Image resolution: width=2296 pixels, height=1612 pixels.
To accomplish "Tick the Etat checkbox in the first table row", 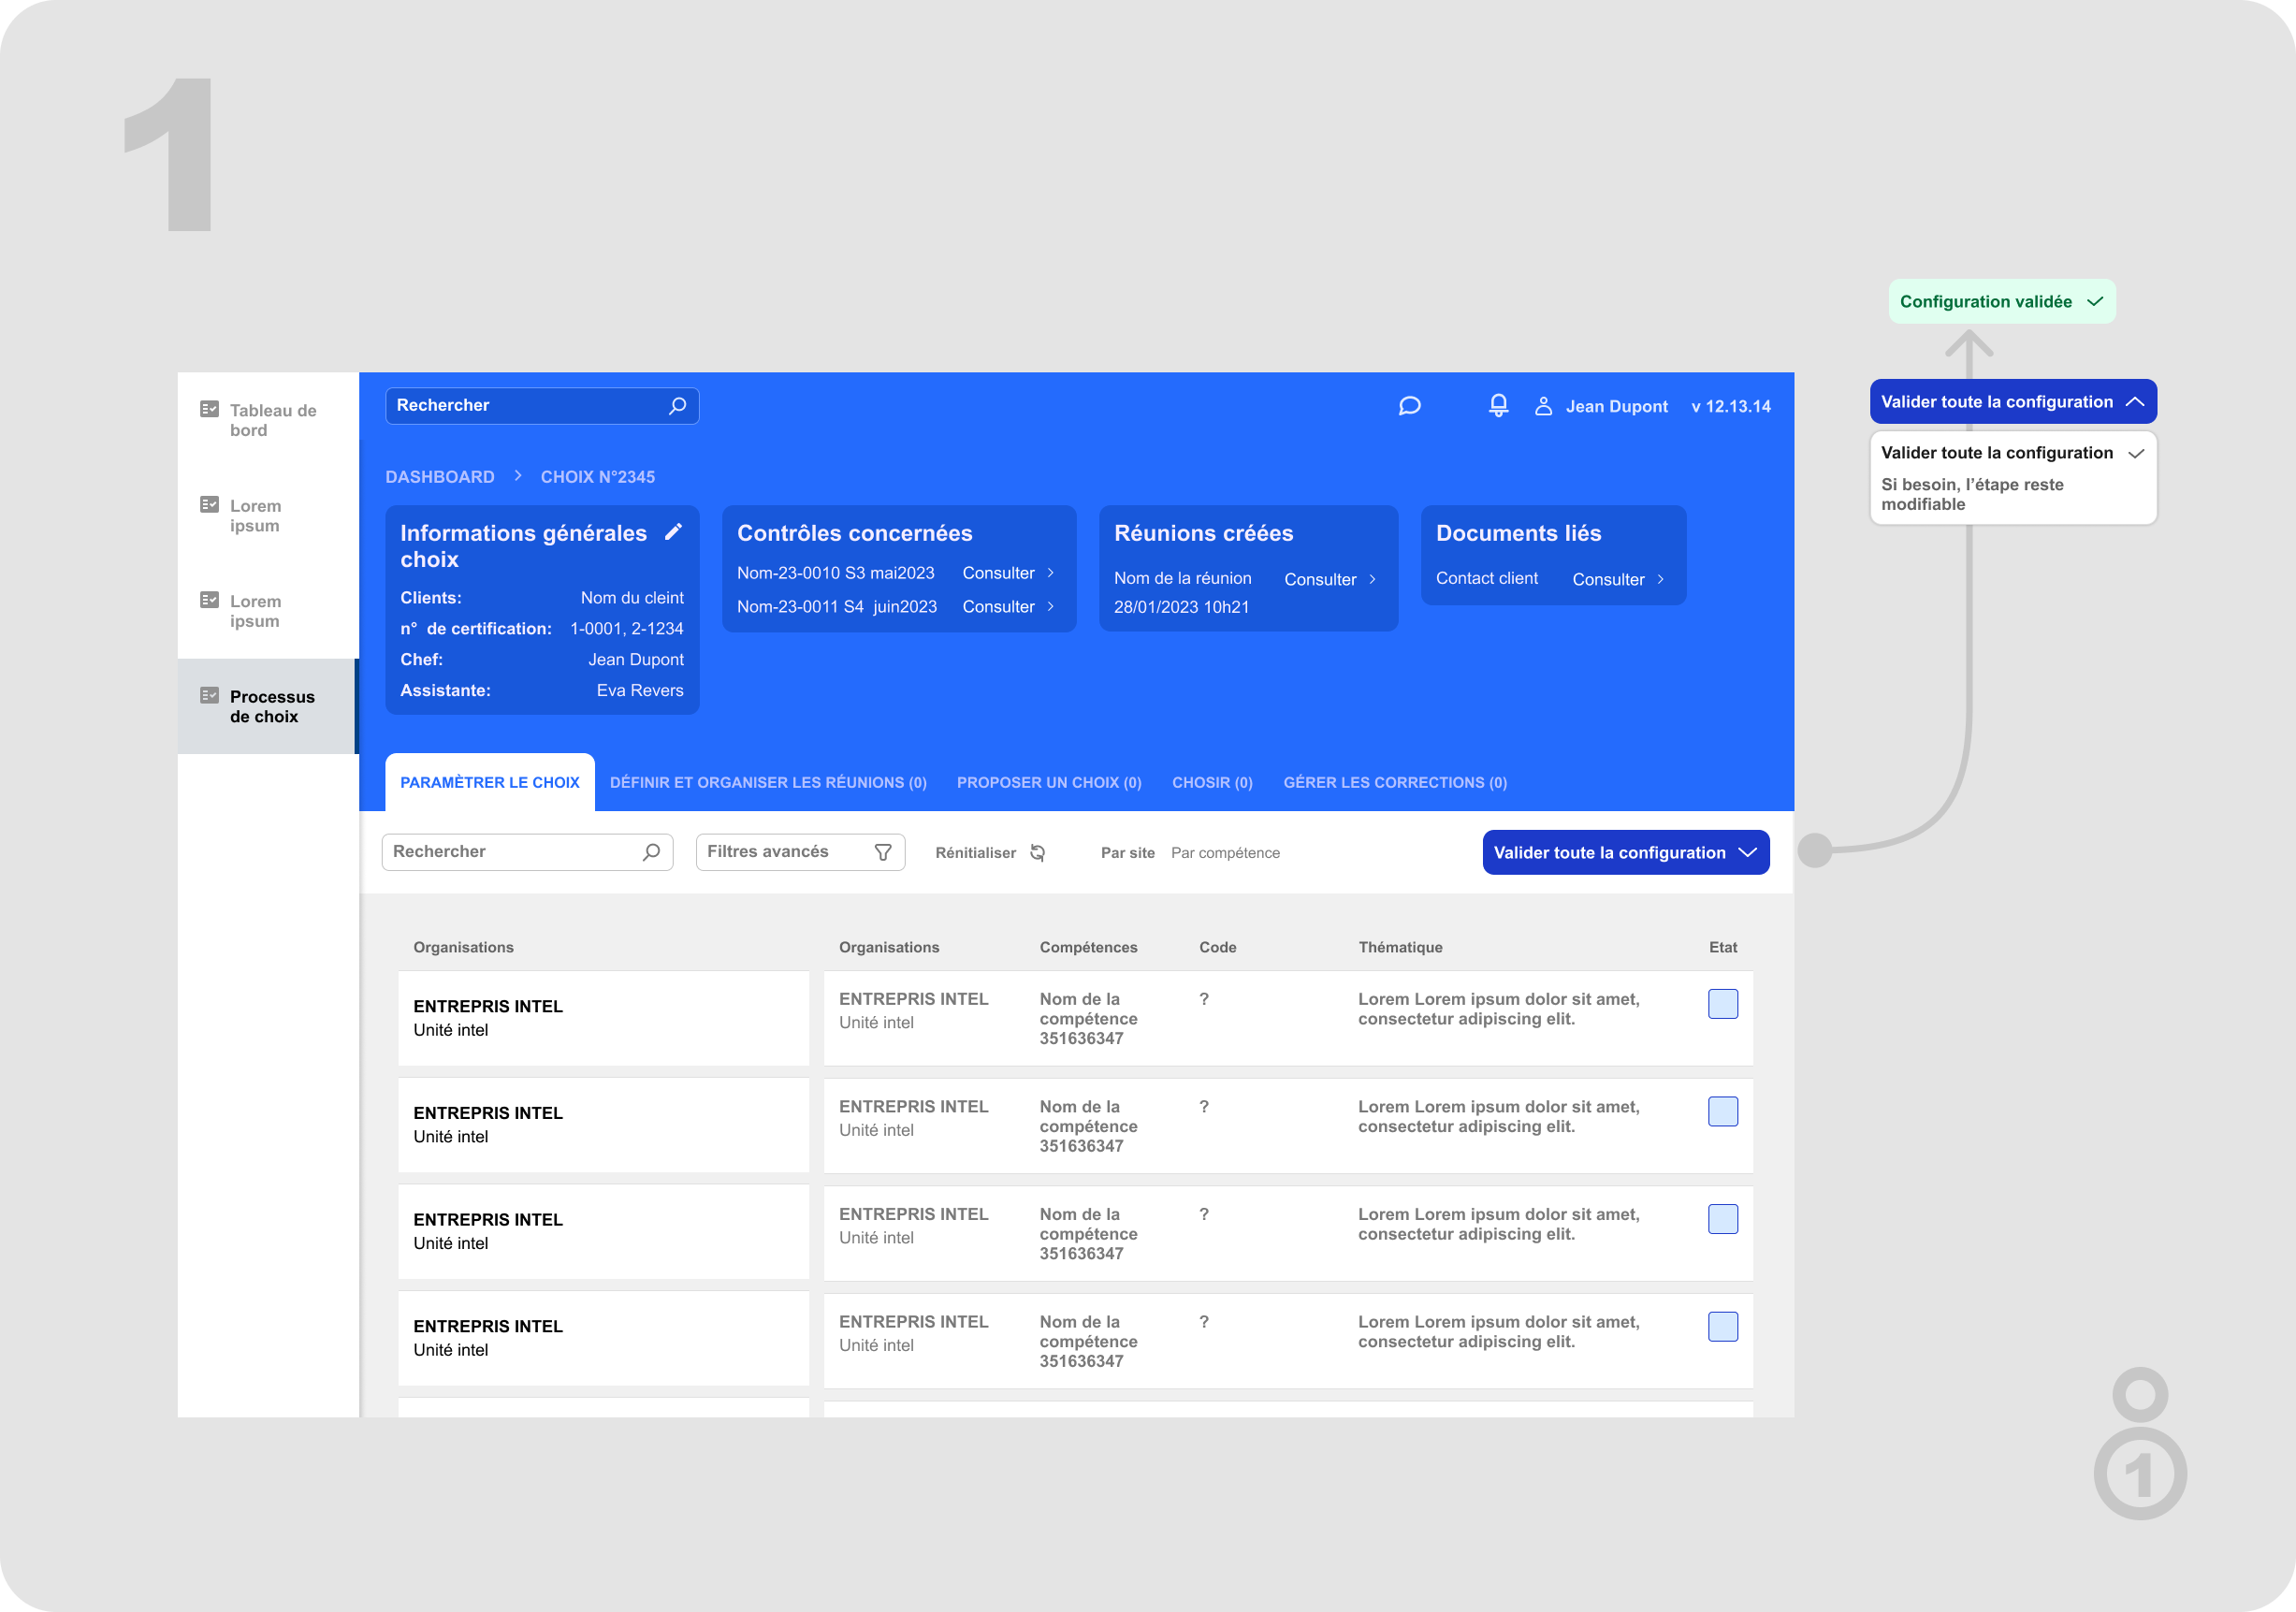I will (1722, 1004).
